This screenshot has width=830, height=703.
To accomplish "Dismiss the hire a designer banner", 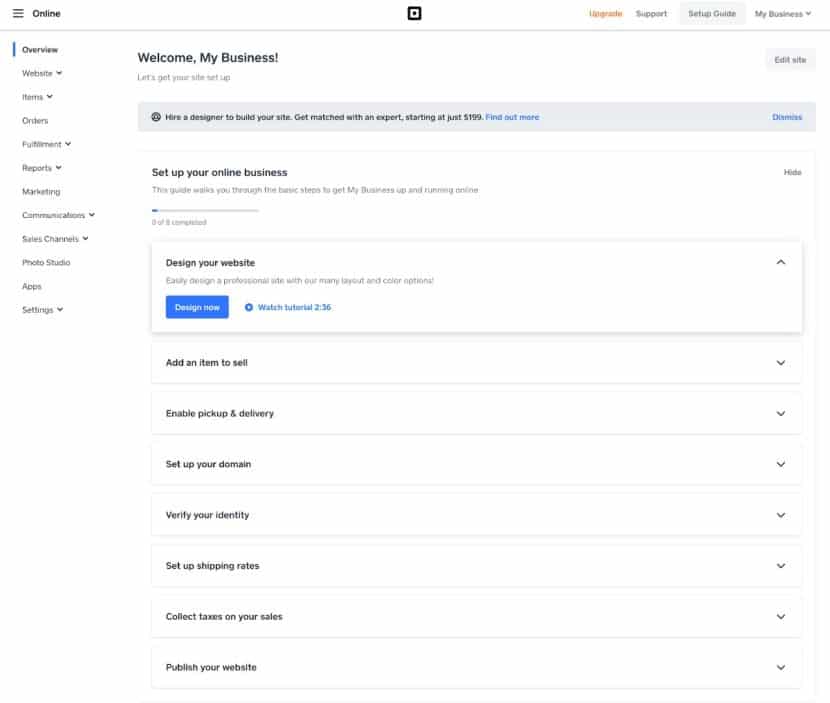I will (x=786, y=117).
